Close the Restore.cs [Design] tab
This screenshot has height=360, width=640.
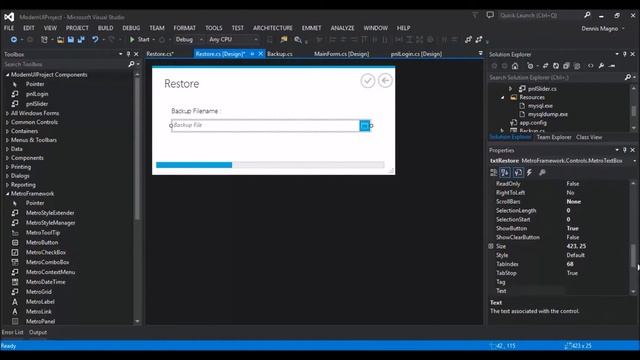click(261, 54)
